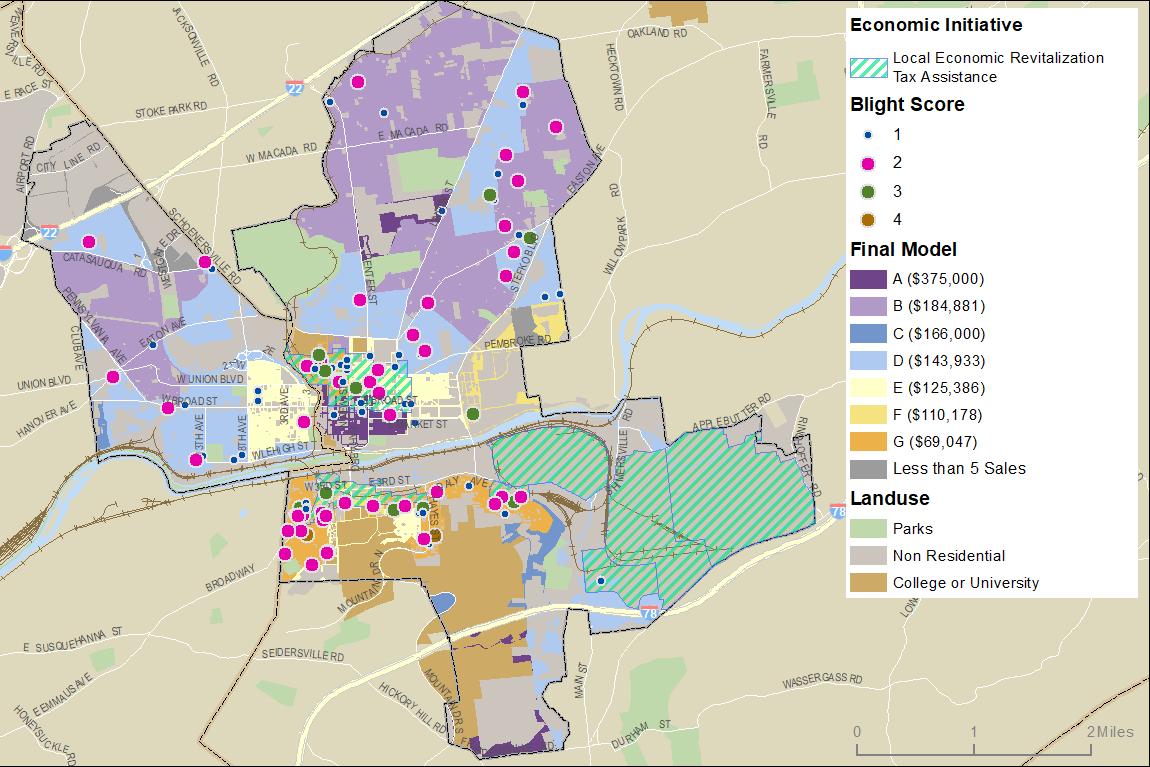Click the Local Economic Revitalization Tax Assistance label
Image resolution: width=1150 pixels, height=767 pixels.
(998, 67)
